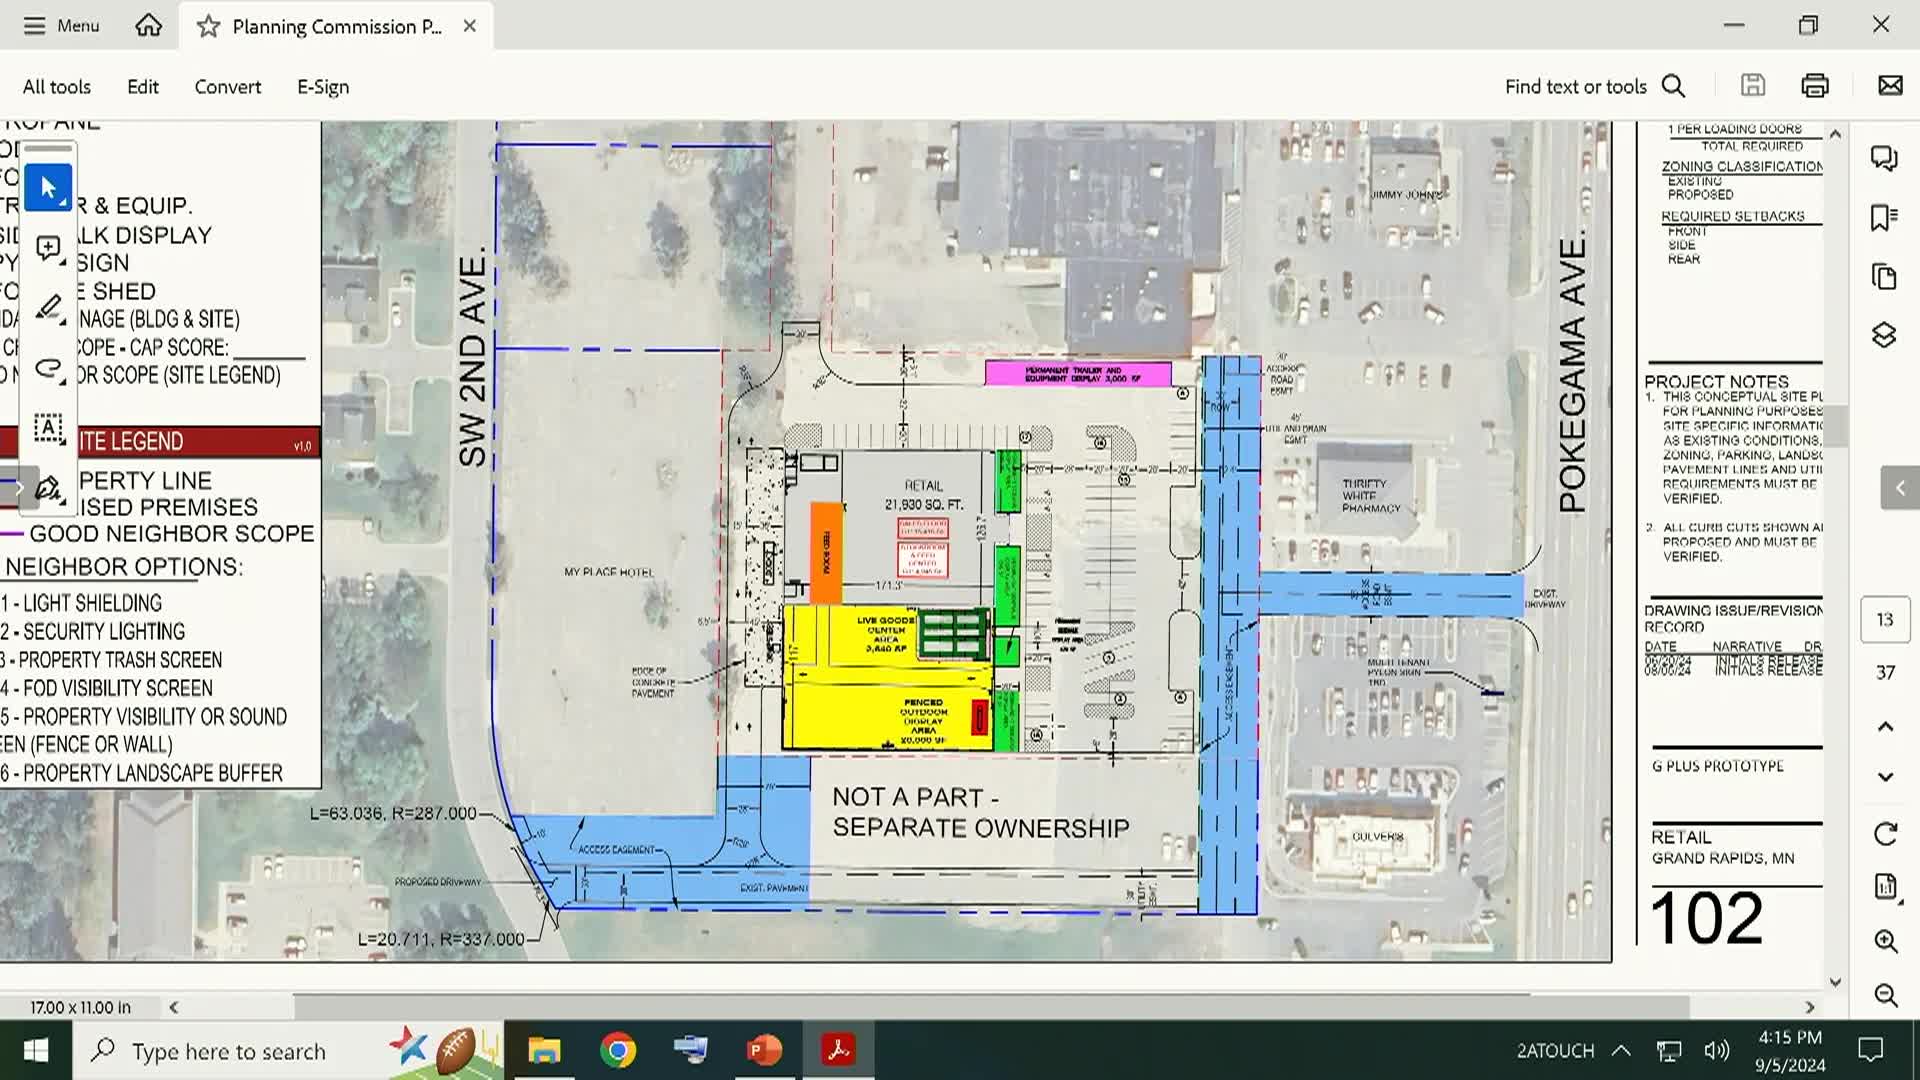
Task: Click the horizontal scrollbar thumb
Action: point(991,1007)
